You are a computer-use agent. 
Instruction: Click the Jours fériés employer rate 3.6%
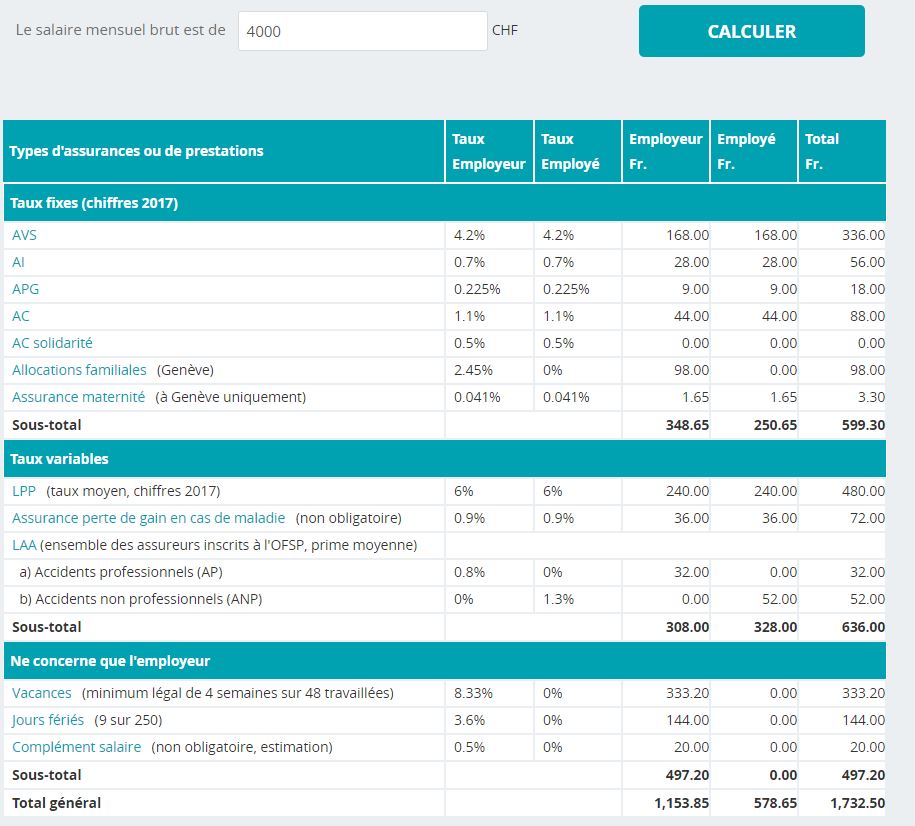(469, 720)
